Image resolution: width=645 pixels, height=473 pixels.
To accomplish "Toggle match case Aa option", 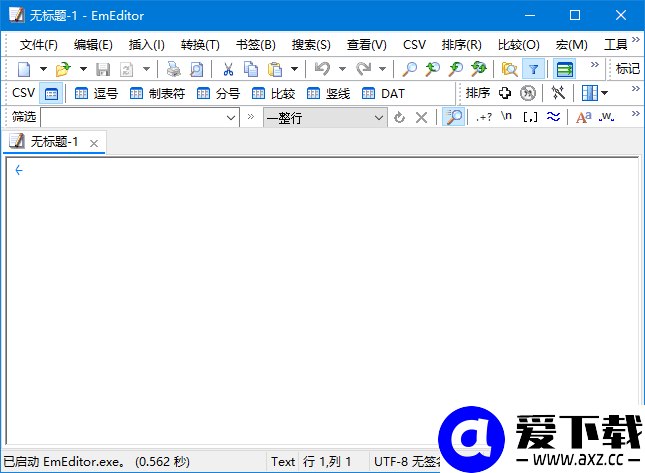I will pyautogui.click(x=584, y=117).
